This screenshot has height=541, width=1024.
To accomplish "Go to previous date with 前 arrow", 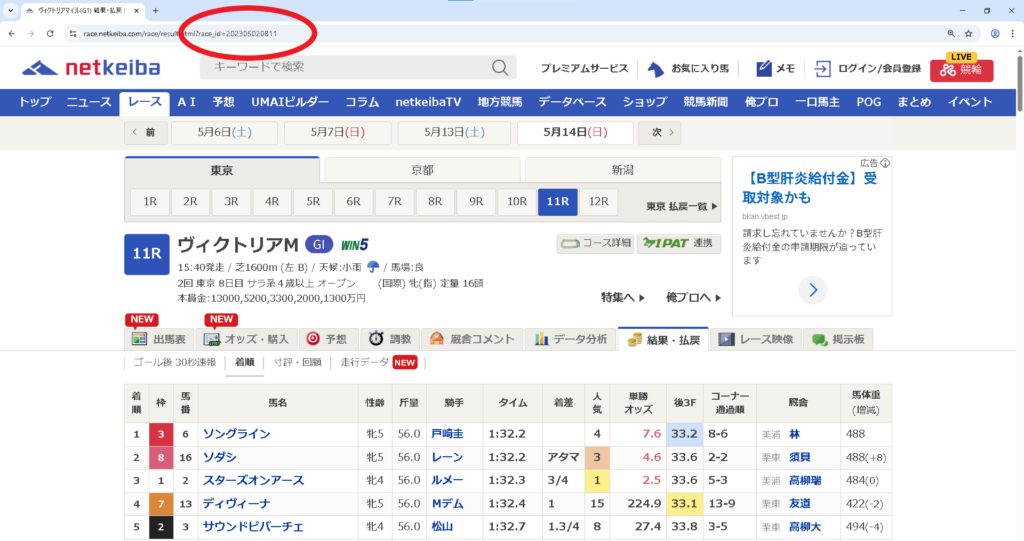I will [x=146, y=133].
